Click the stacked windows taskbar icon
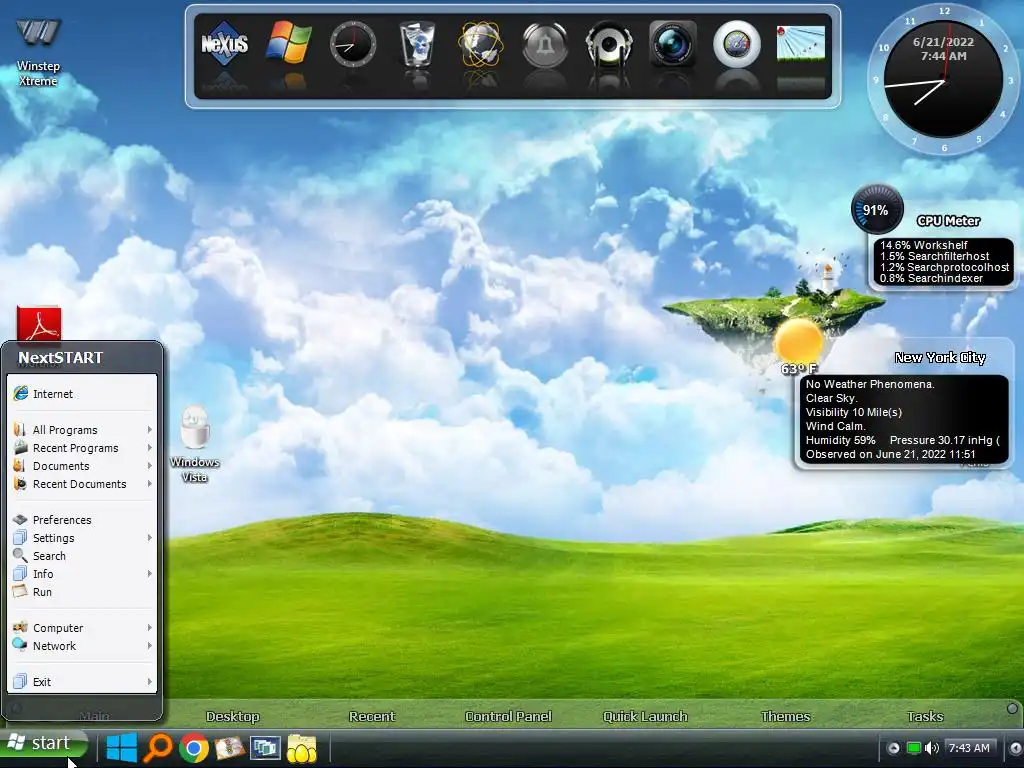 tap(265, 748)
